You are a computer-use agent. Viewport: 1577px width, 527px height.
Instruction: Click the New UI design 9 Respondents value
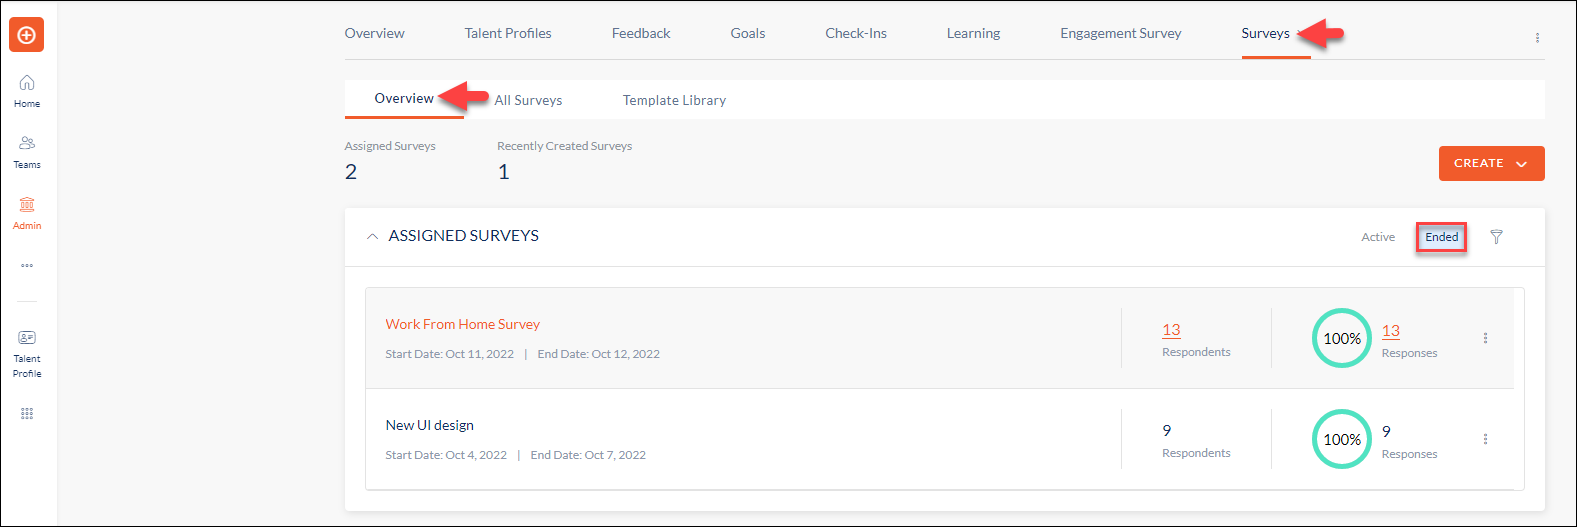click(x=1166, y=430)
